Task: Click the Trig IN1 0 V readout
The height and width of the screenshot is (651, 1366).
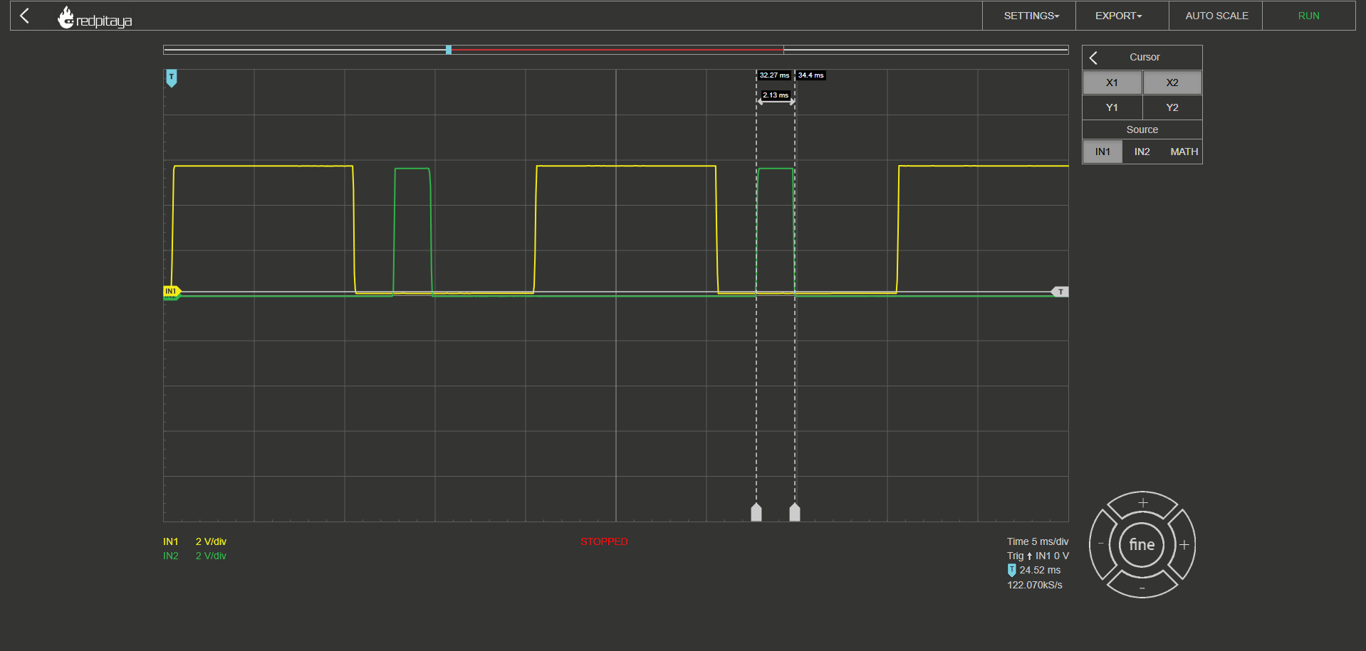Action: 1038,556
